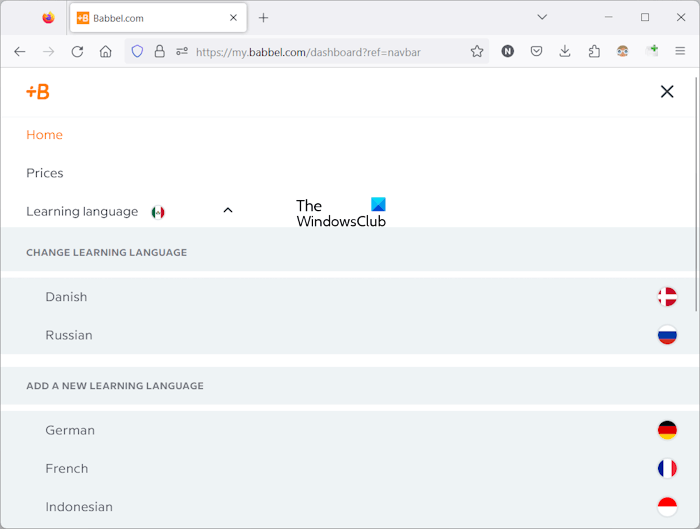Switch learning language to Russian

click(x=348, y=335)
